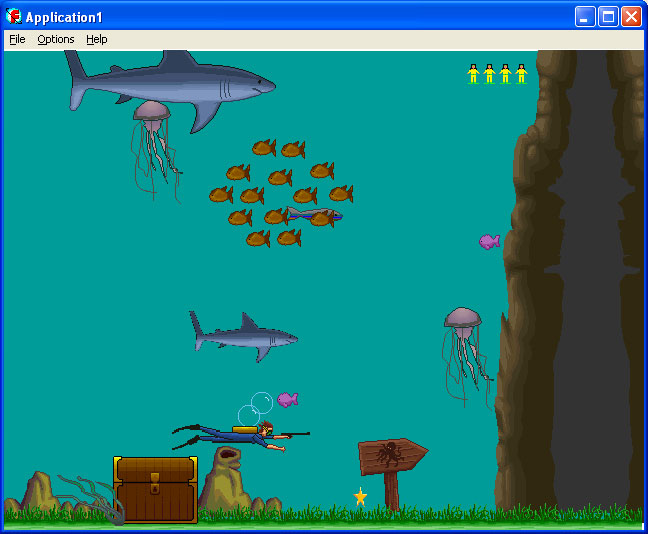Open the Help menu
648x534 pixels.
click(x=96, y=39)
